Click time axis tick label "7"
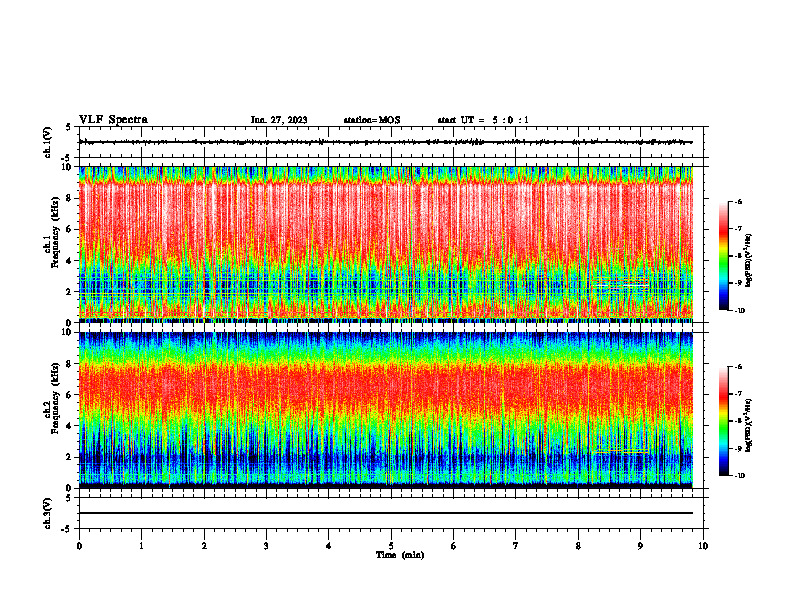Screen dimensions: 792x612 click(x=516, y=546)
